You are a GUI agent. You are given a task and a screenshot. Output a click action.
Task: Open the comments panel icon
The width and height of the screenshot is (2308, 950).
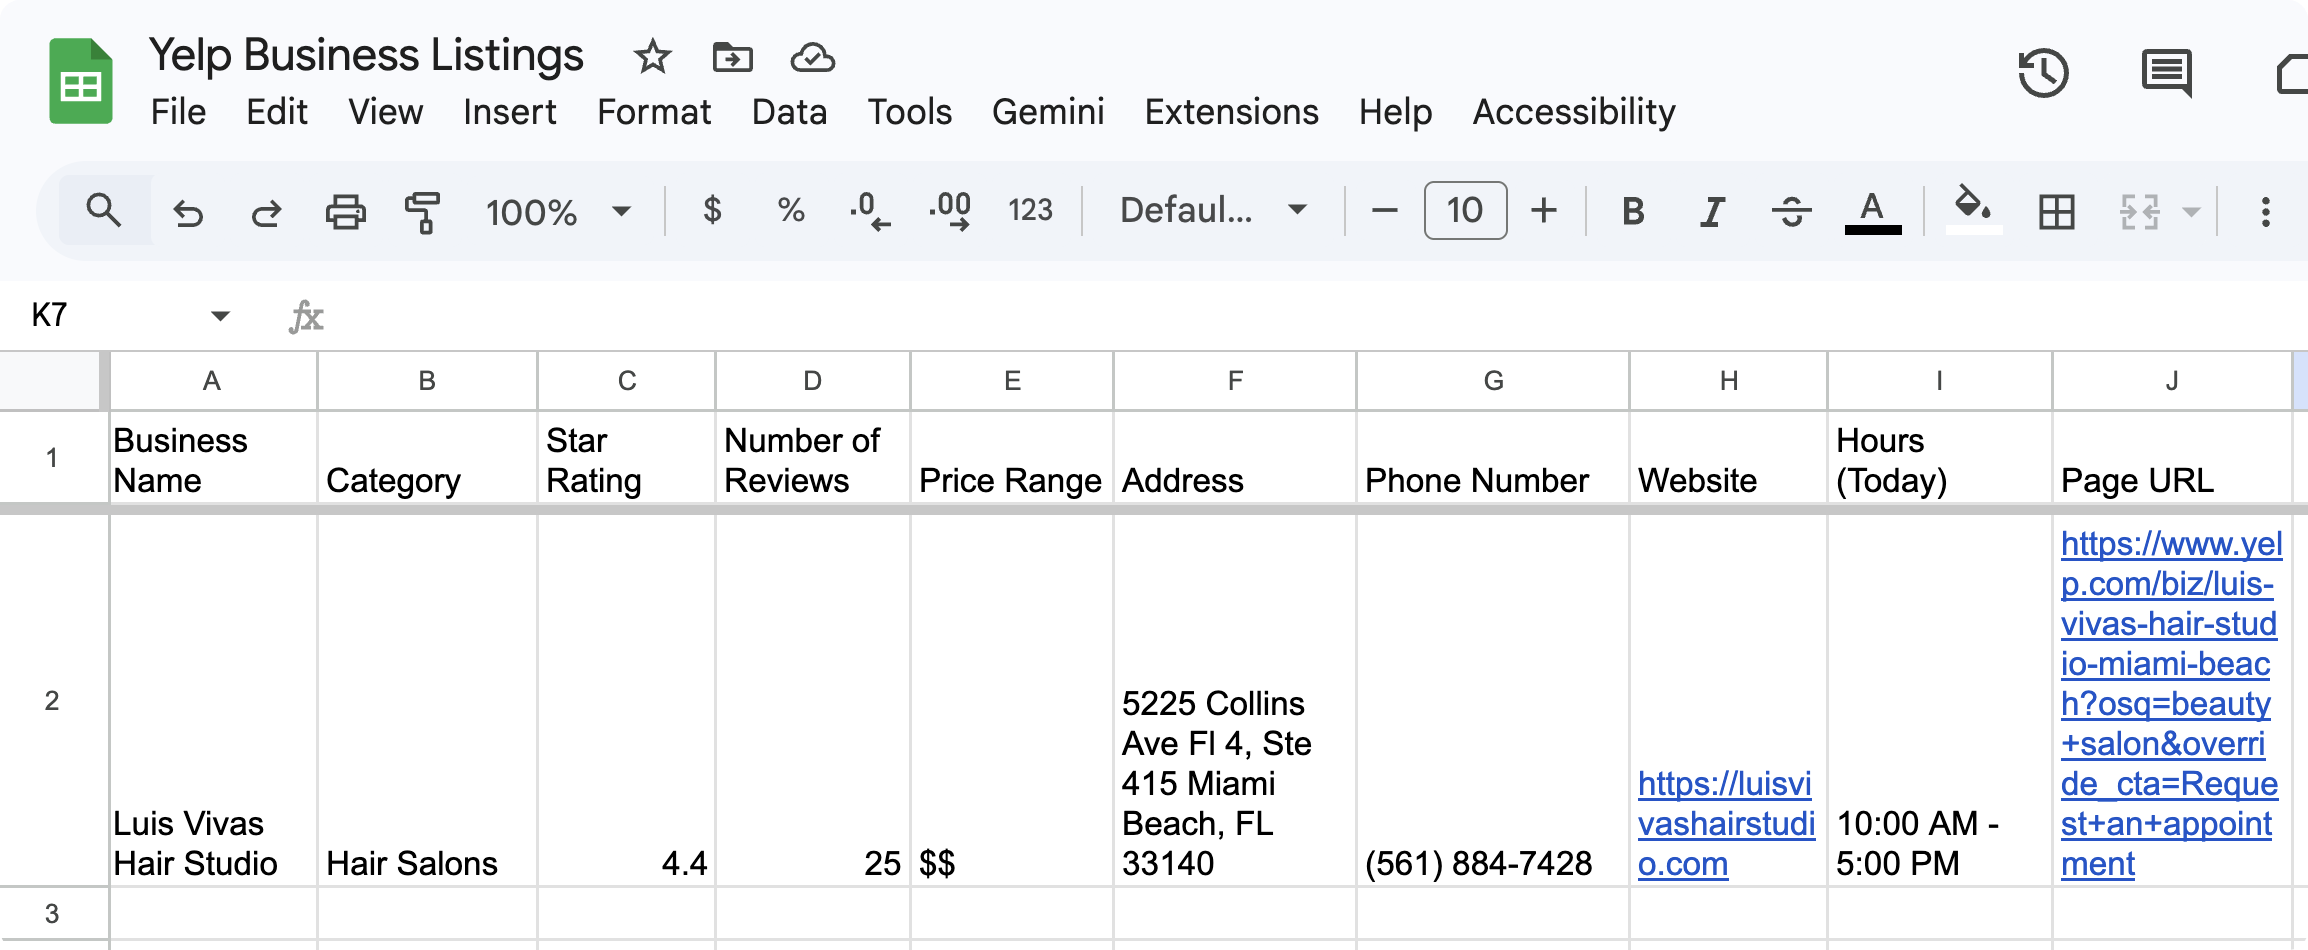click(x=2166, y=73)
